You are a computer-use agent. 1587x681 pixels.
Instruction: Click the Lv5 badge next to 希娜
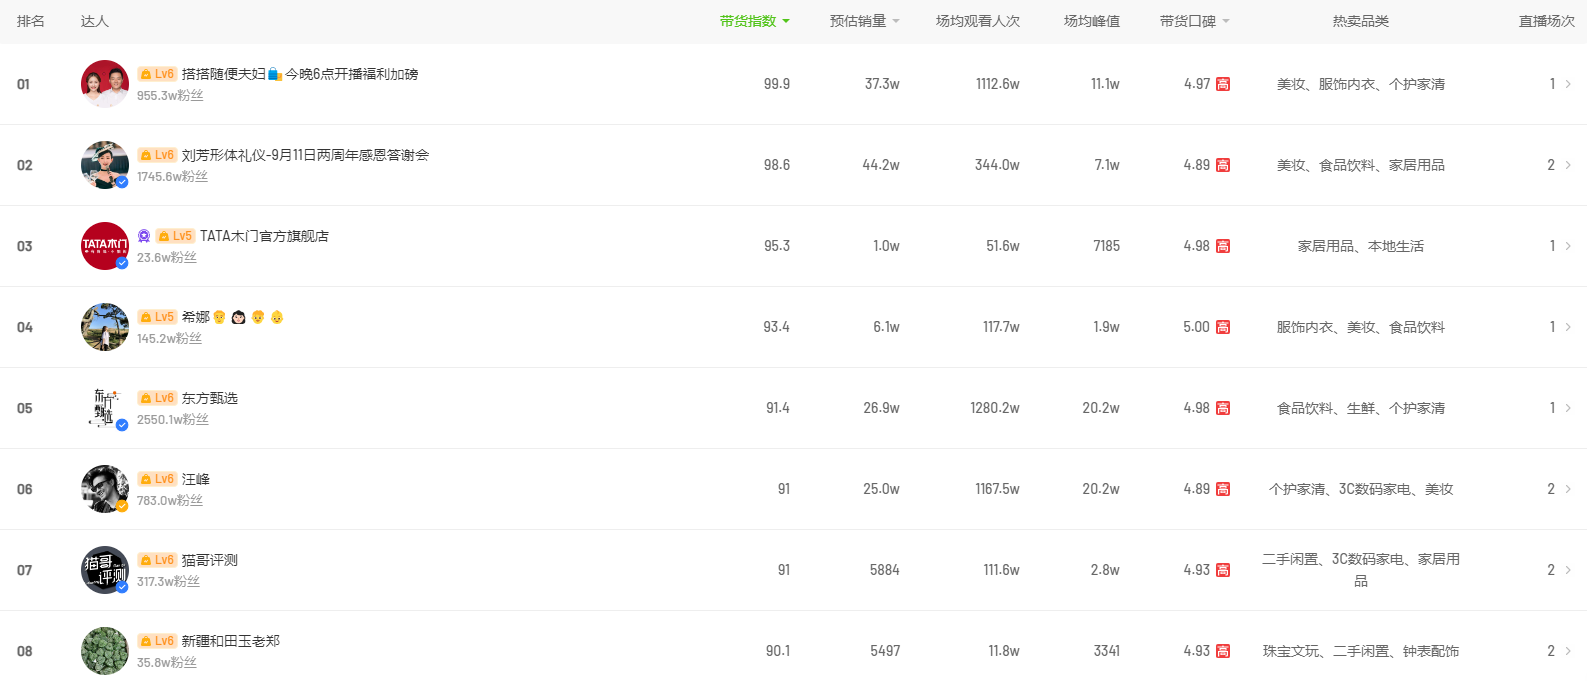coord(157,317)
